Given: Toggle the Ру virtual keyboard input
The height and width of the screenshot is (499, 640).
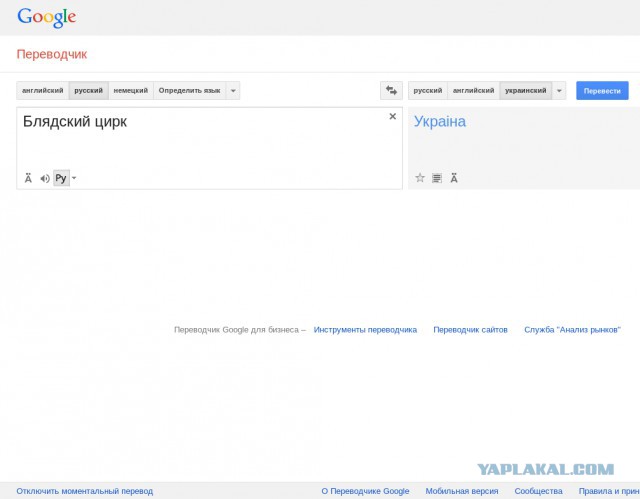Looking at the screenshot, I should point(61,178).
